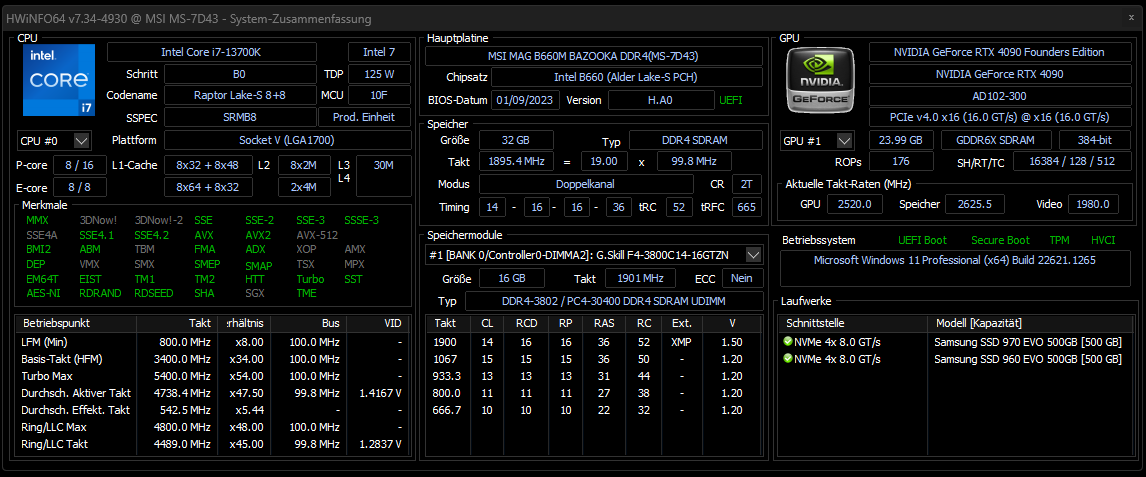Click the Schritt value B0

(239, 74)
